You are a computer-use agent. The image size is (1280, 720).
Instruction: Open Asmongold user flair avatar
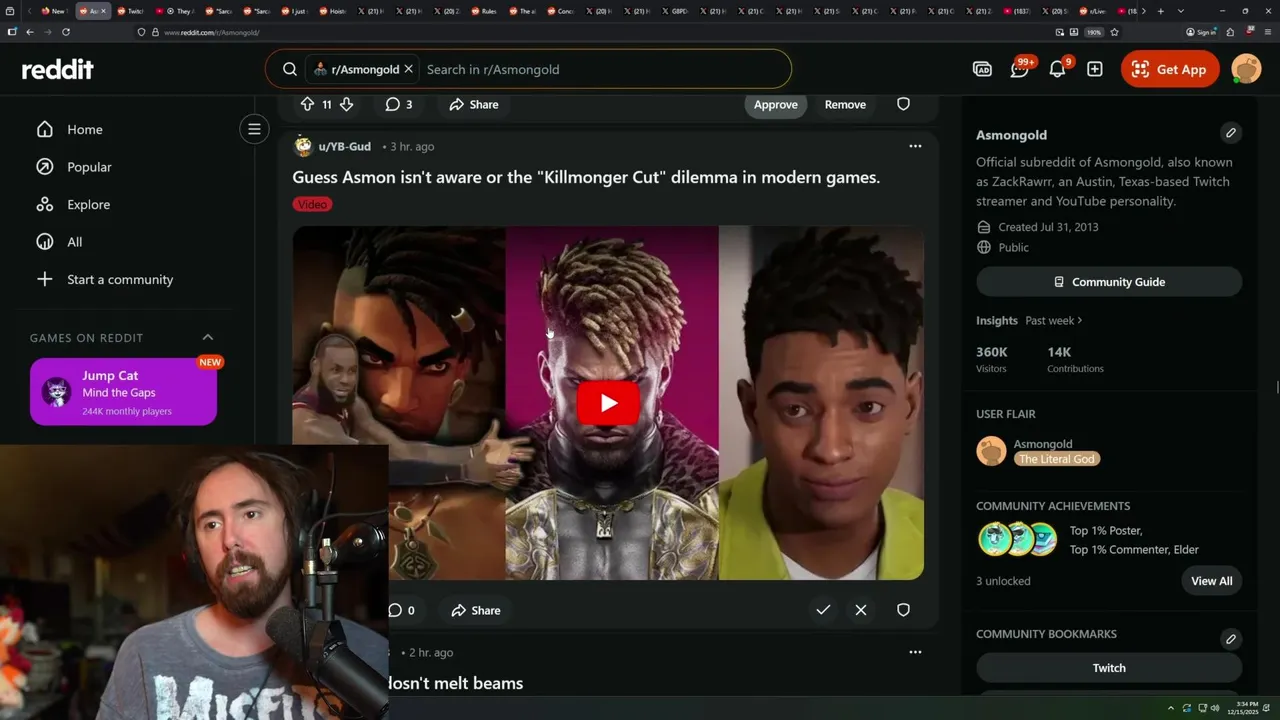[991, 451]
